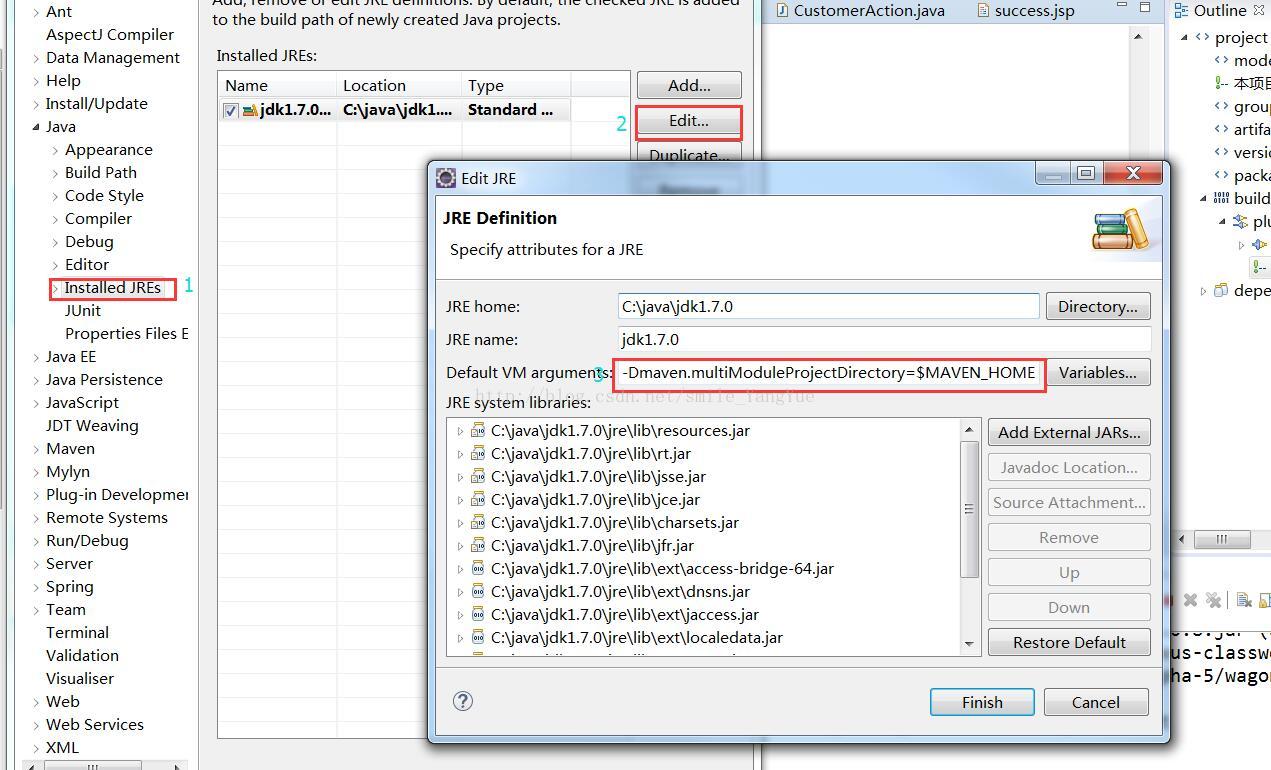Collapse the Java preferences node
The width and height of the screenshot is (1271, 770).
37,127
